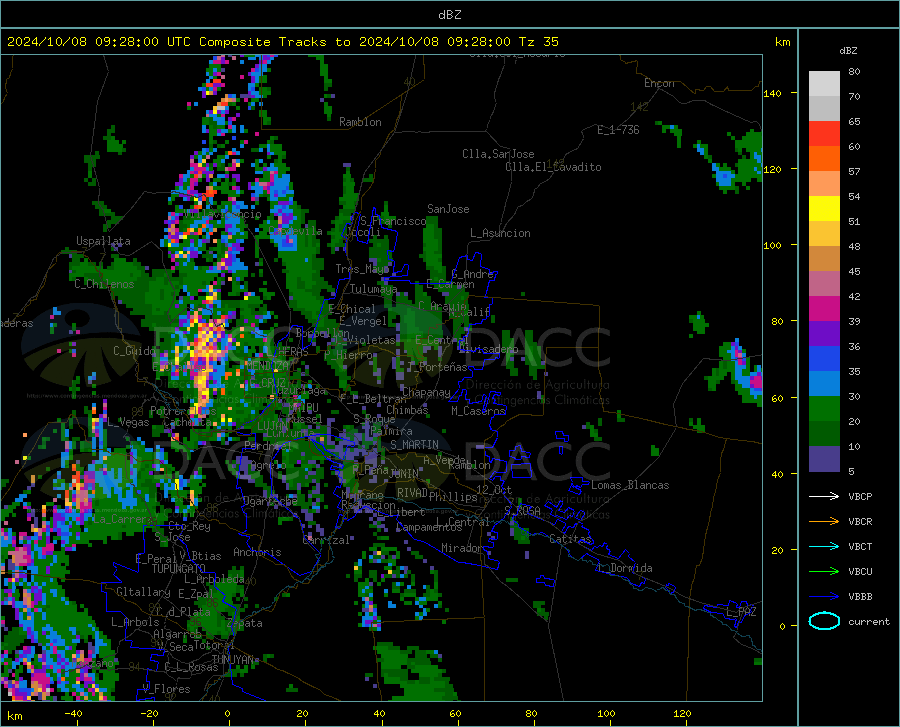Click the Palmira map label
The width and height of the screenshot is (900, 727).
pos(391,431)
